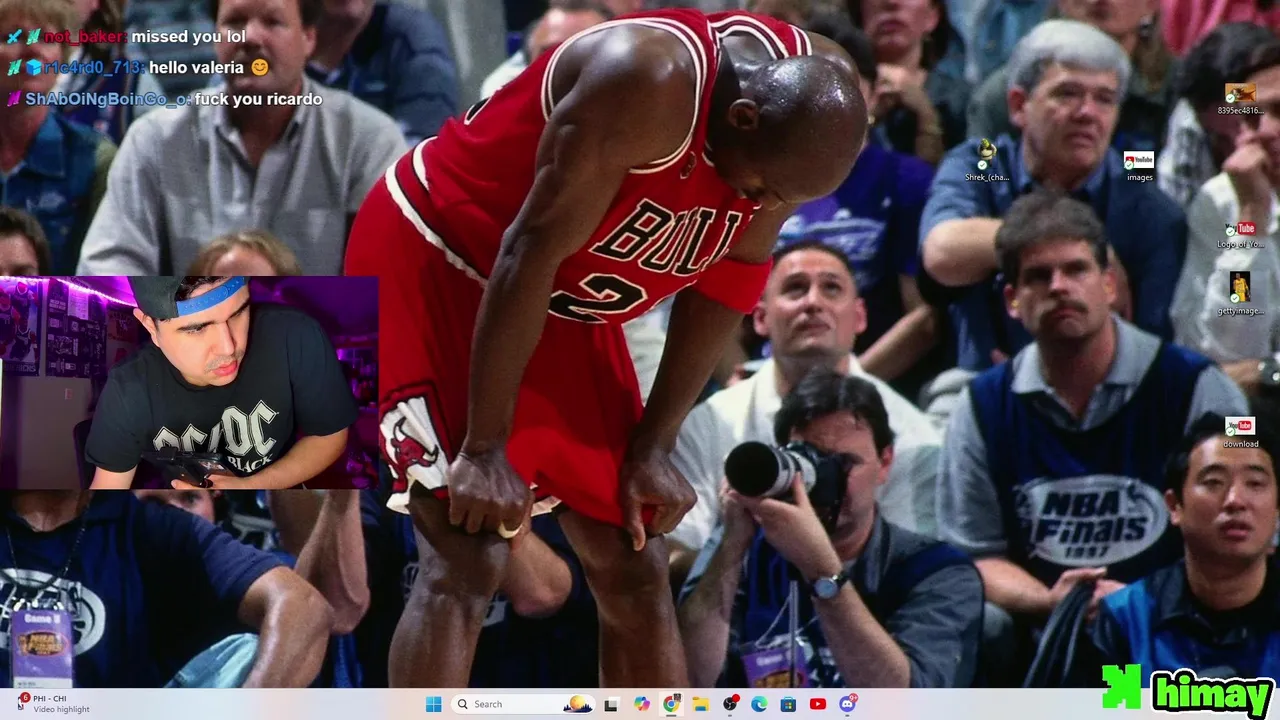Click chat username not_baker

point(85,37)
